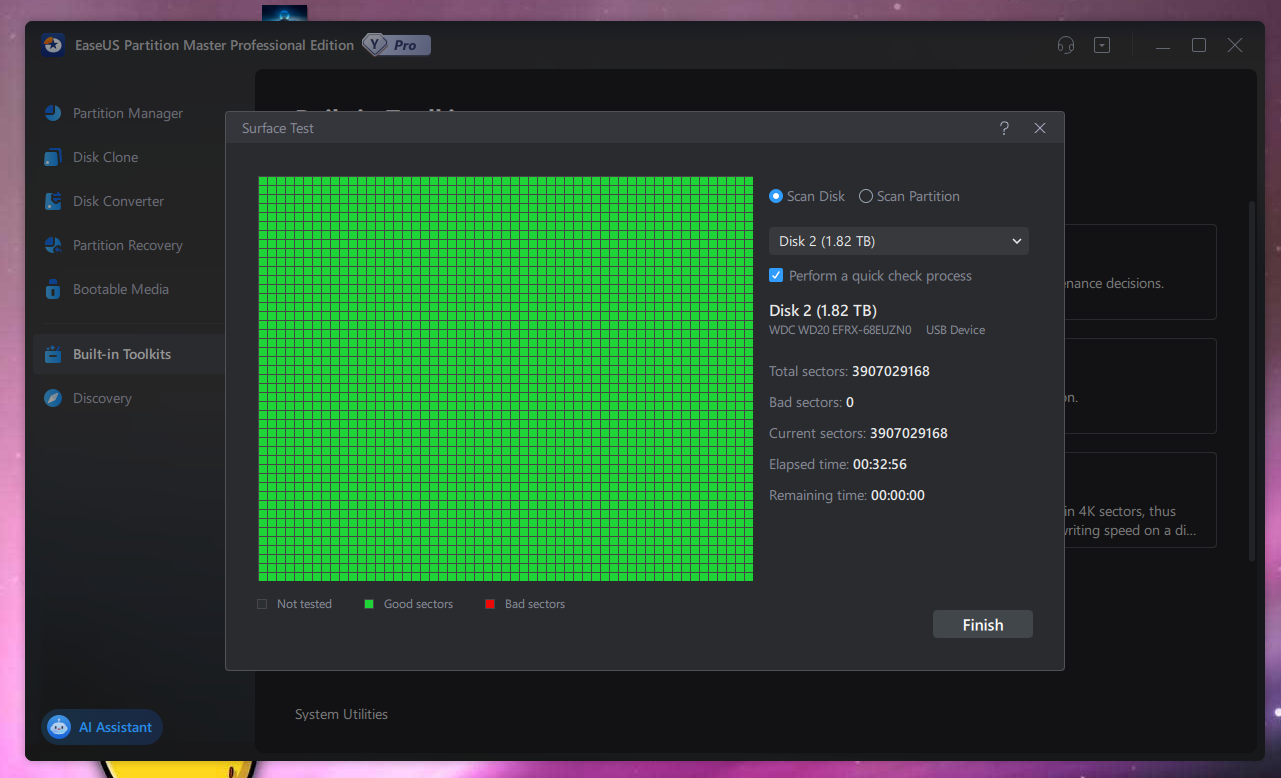Click the Bad sectors count 0

click(x=850, y=402)
